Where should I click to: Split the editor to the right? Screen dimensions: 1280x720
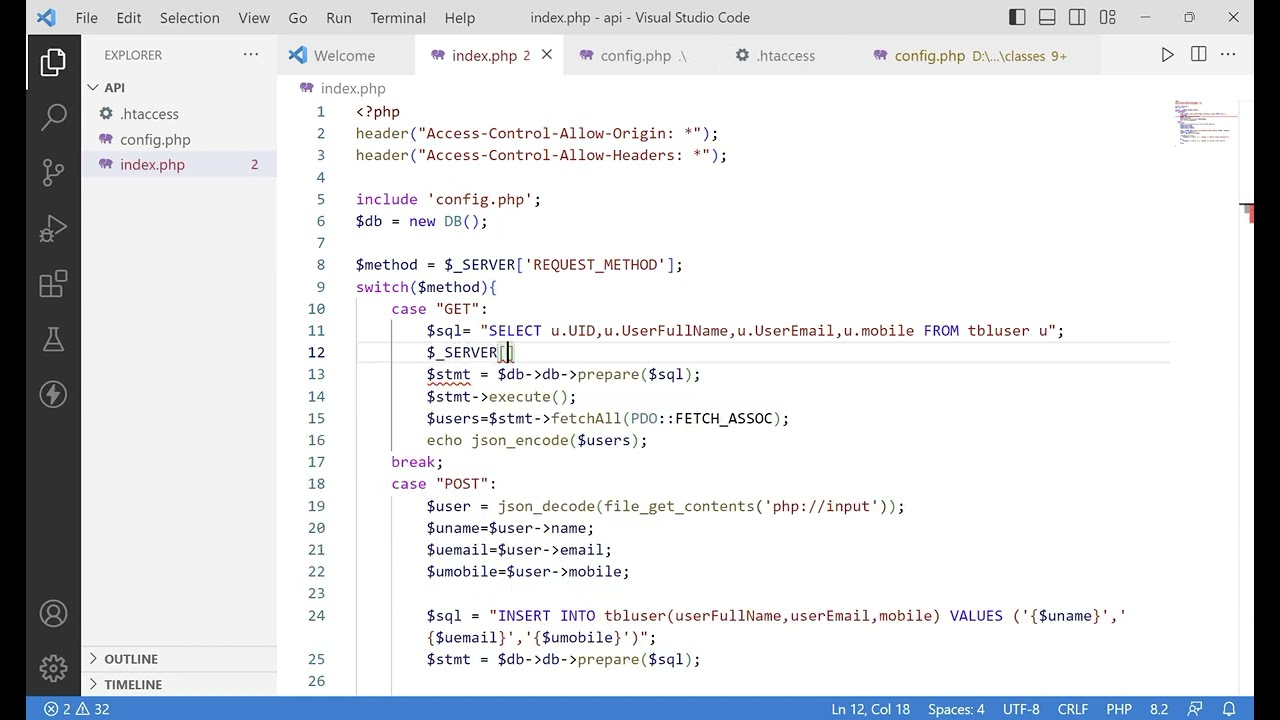pos(1198,55)
